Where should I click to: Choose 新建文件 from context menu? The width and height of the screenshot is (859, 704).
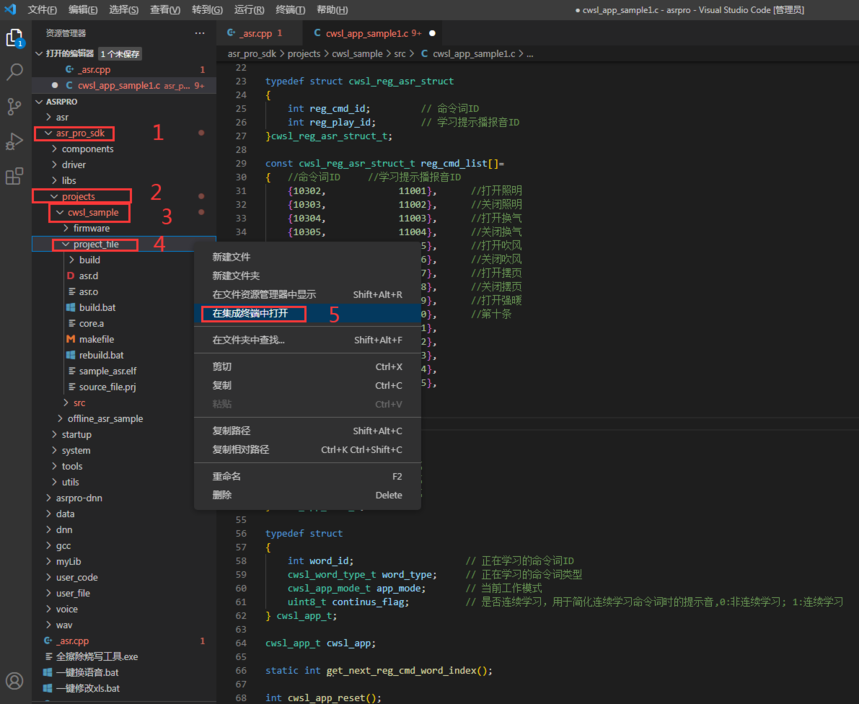[x=307, y=257]
